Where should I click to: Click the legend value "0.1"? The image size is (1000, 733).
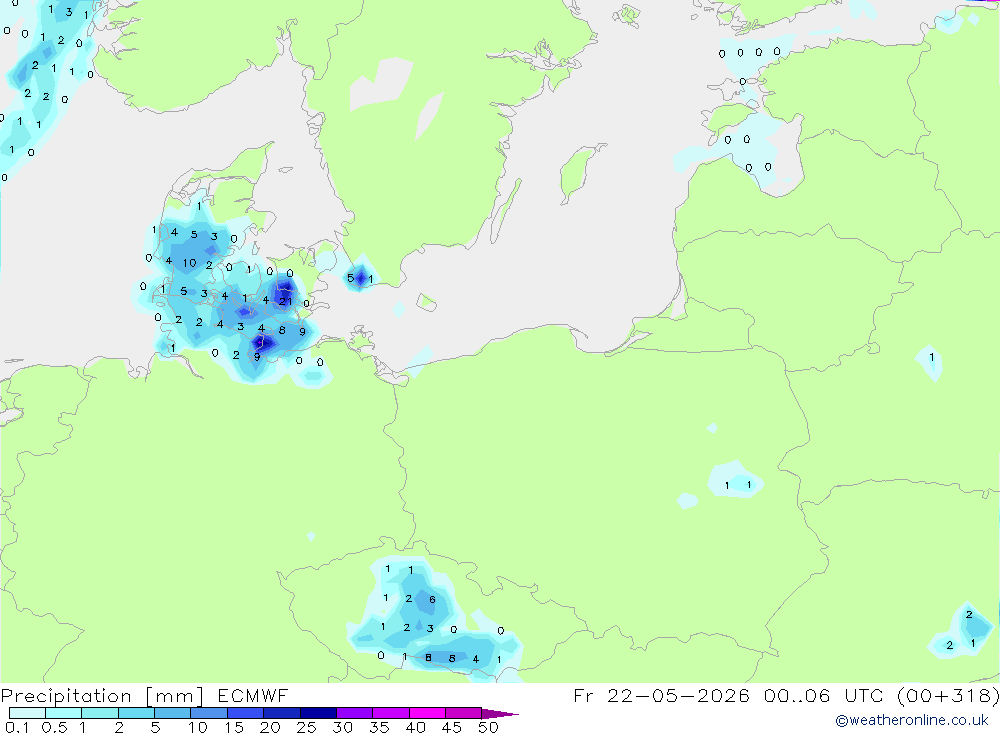pyautogui.click(x=17, y=727)
